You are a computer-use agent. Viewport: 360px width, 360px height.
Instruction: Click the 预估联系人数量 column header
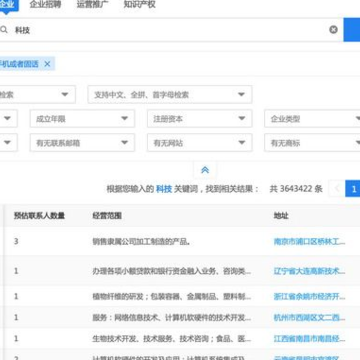coord(39,216)
